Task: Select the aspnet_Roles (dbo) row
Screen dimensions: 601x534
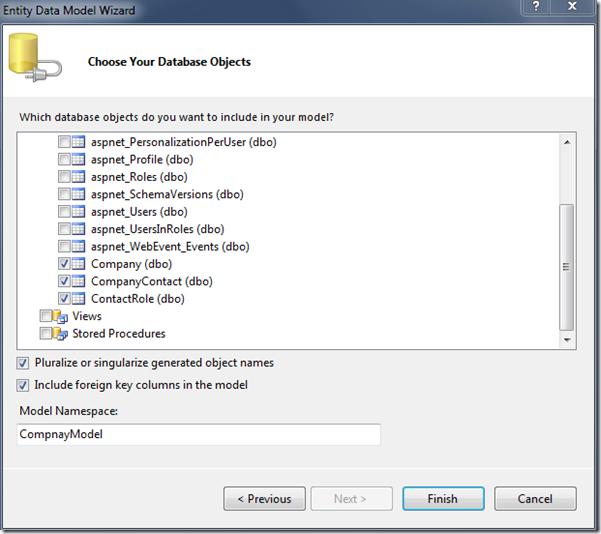Action: tap(139, 177)
